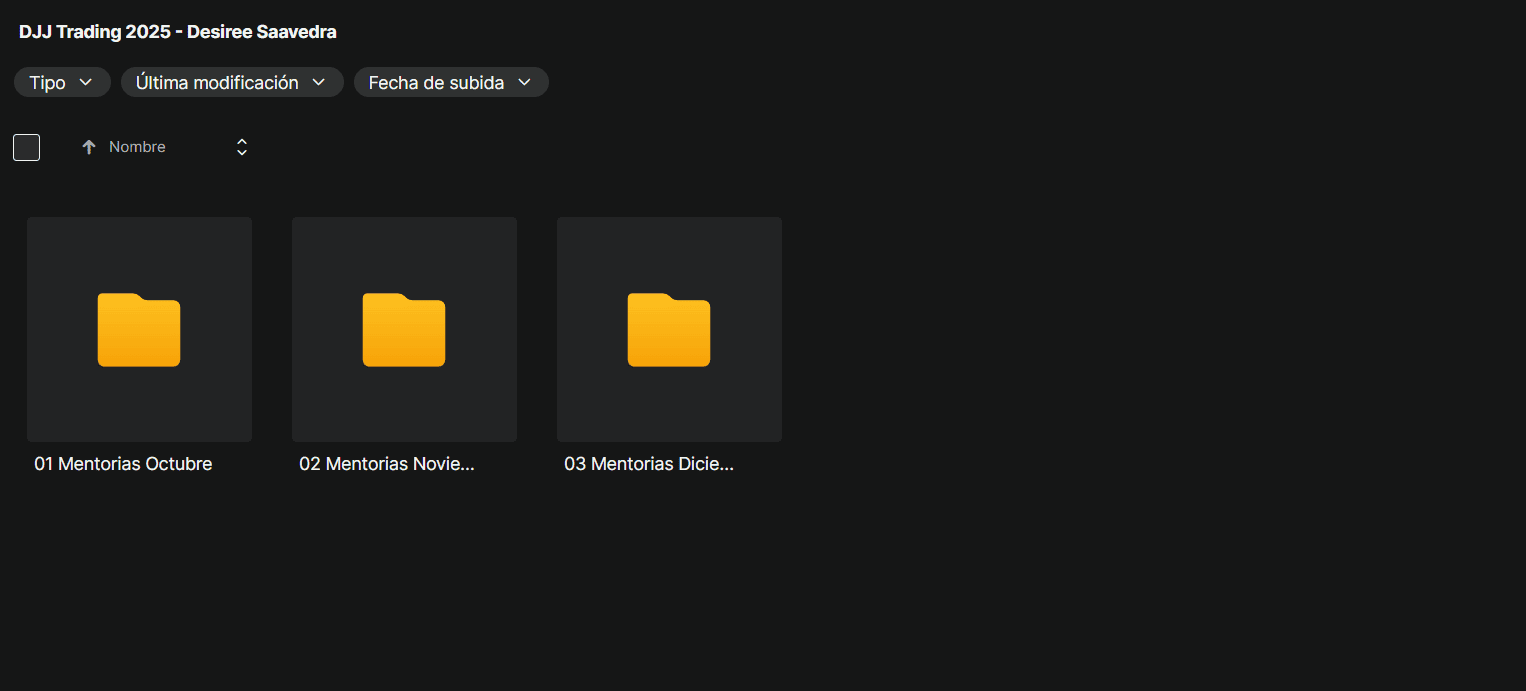
Task: Click the yellow folder icon for 02 Mentorias Noviembre
Action: 404,330
